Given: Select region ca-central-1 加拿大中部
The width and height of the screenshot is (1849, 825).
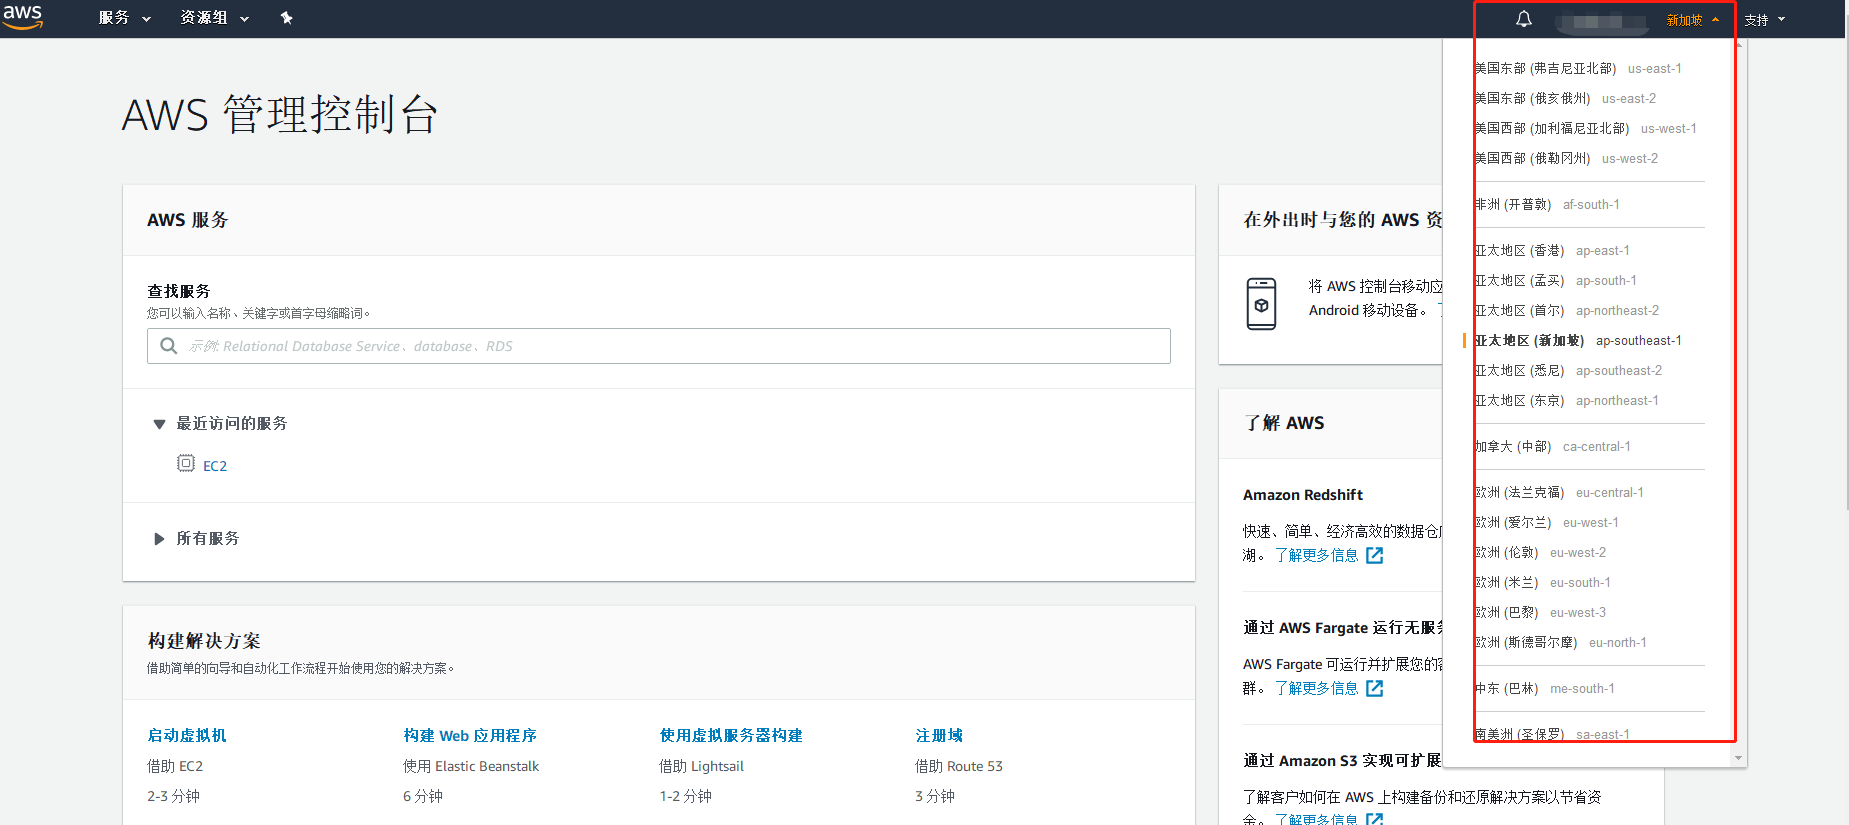Looking at the screenshot, I should pyautogui.click(x=1552, y=447).
